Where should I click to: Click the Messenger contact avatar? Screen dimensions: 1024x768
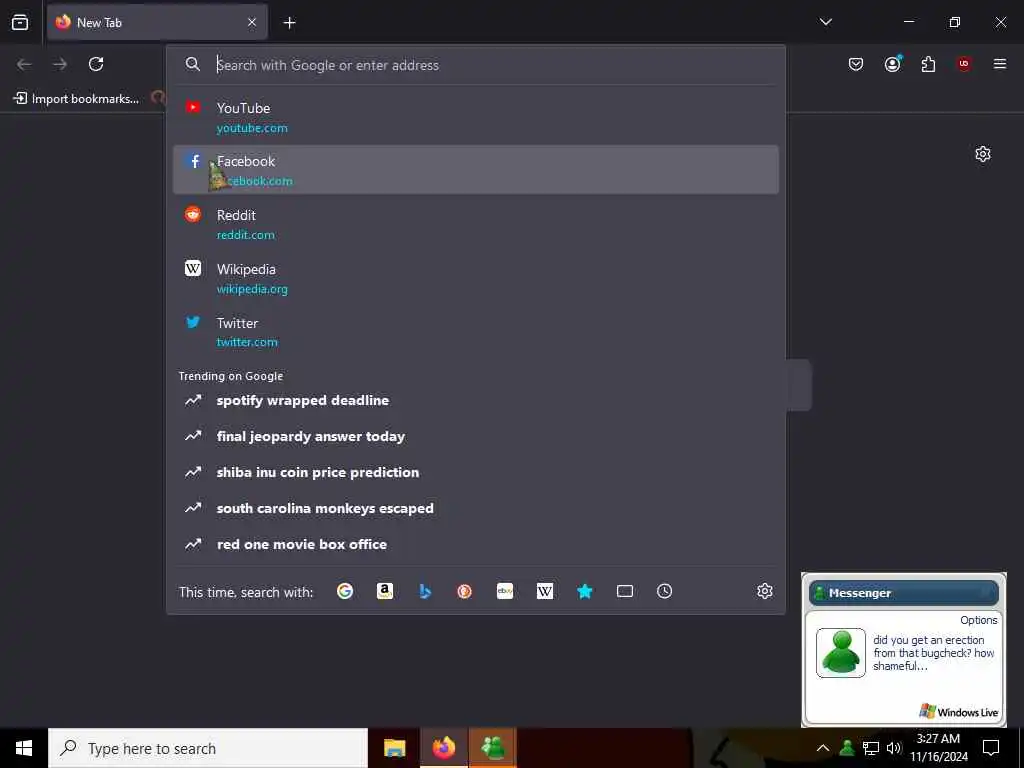[840, 652]
